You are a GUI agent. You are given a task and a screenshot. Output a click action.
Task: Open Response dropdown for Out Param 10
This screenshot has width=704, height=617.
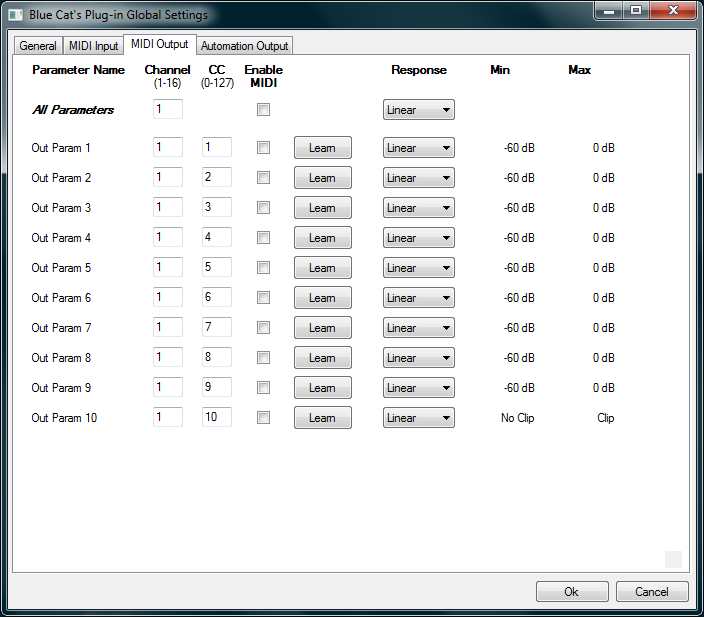418,419
